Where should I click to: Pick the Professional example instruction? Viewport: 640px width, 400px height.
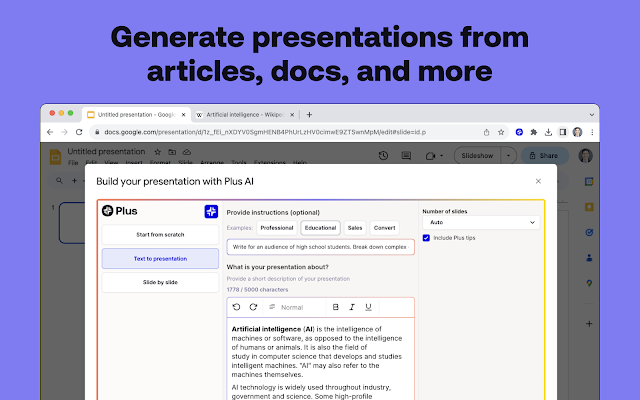(x=276, y=228)
